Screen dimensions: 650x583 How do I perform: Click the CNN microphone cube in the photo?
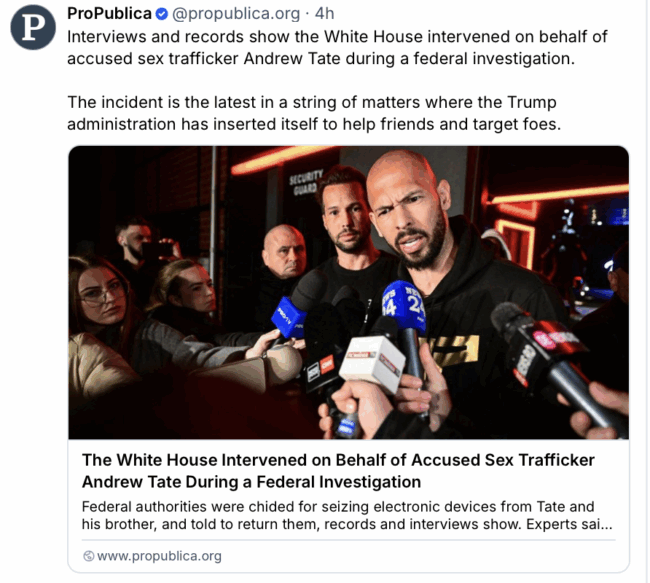320,369
